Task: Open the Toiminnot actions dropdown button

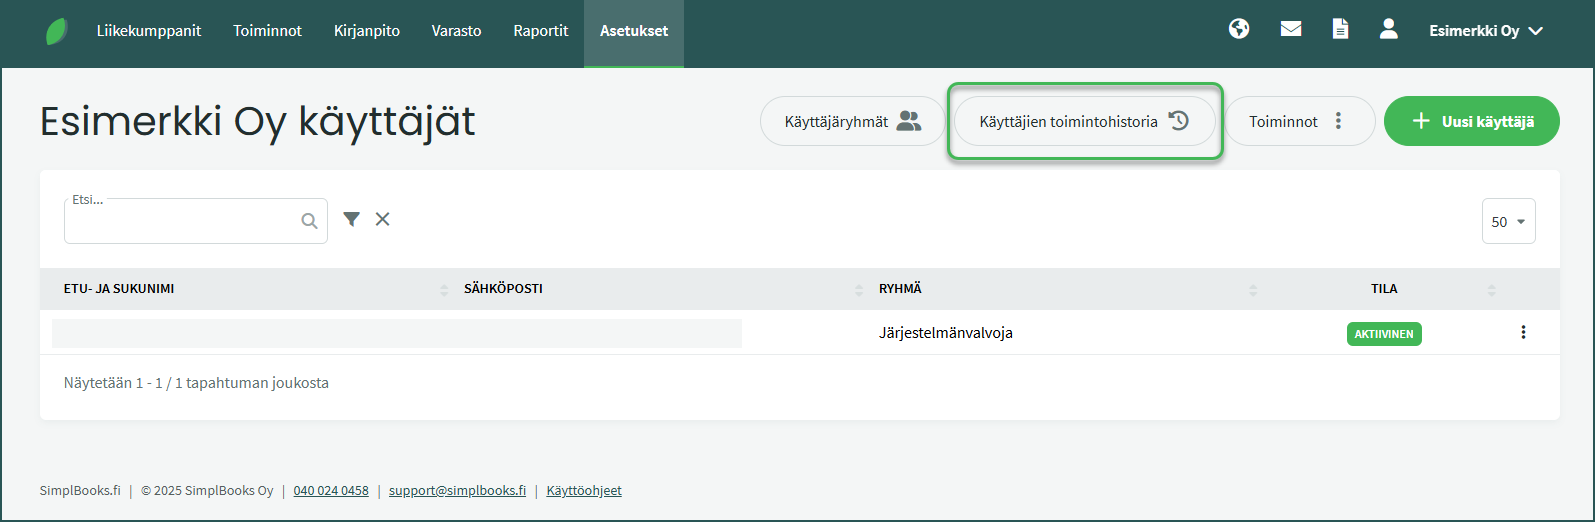Action: click(x=1299, y=121)
